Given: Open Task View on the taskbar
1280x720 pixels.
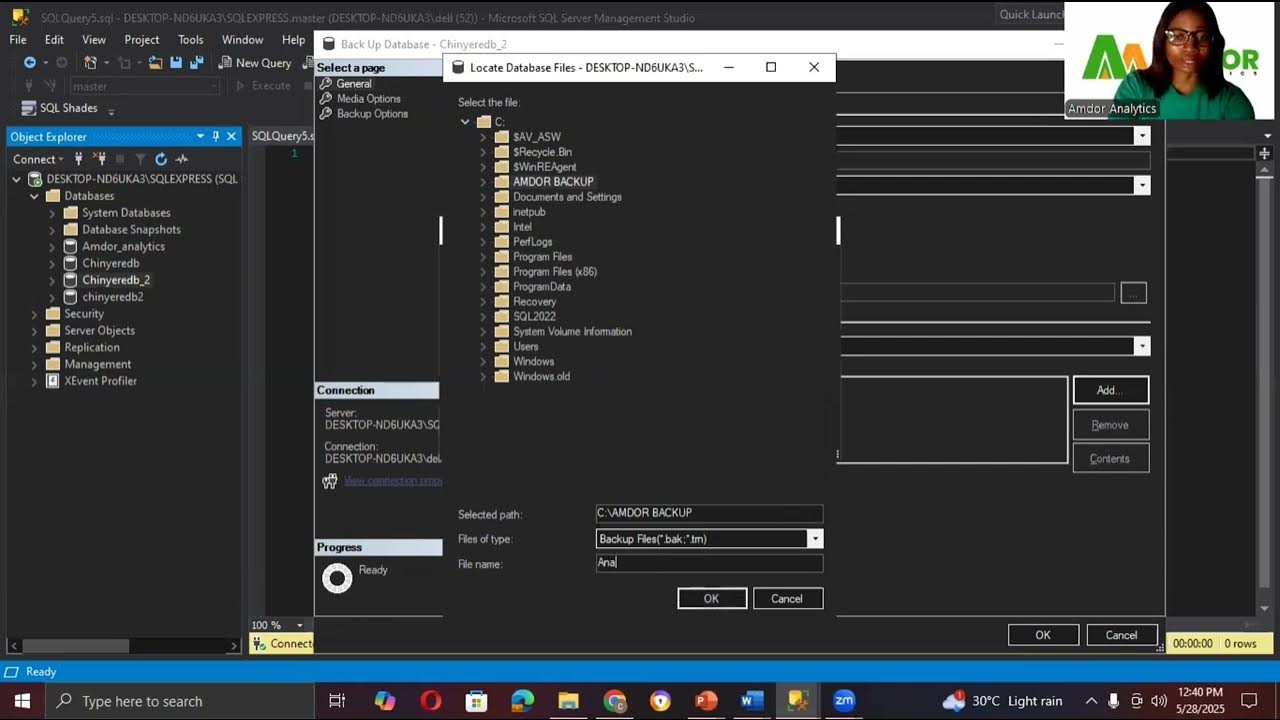Looking at the screenshot, I should coord(337,701).
